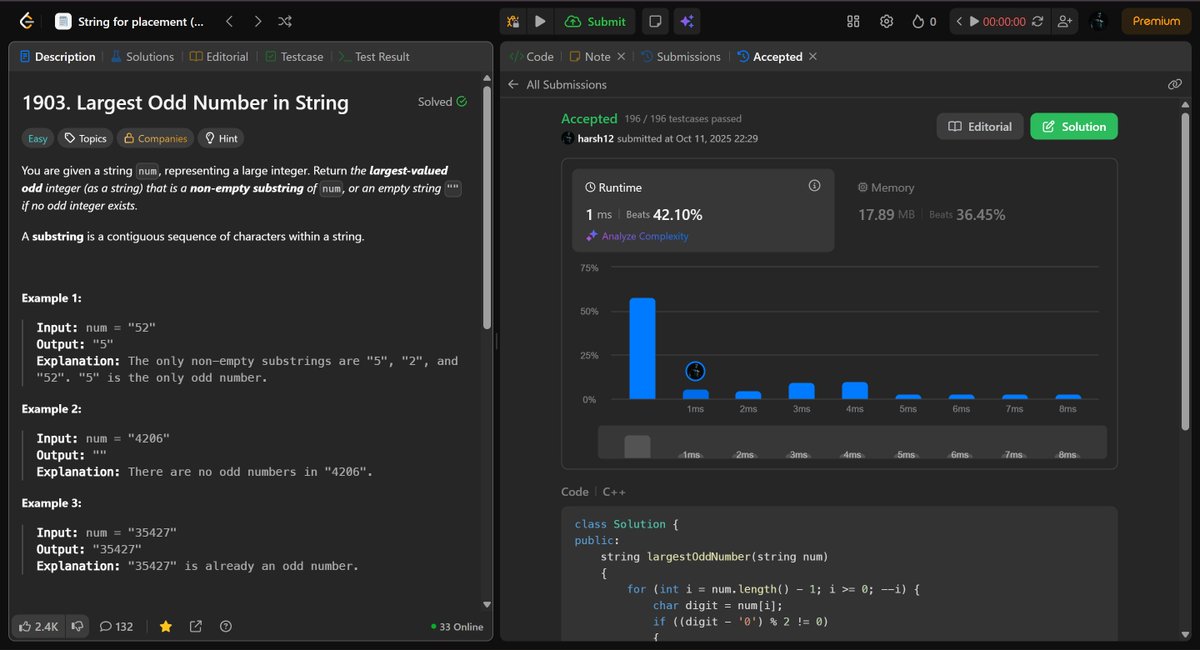Click the green Submit button
Screen dimensions: 1200x650
point(595,21)
